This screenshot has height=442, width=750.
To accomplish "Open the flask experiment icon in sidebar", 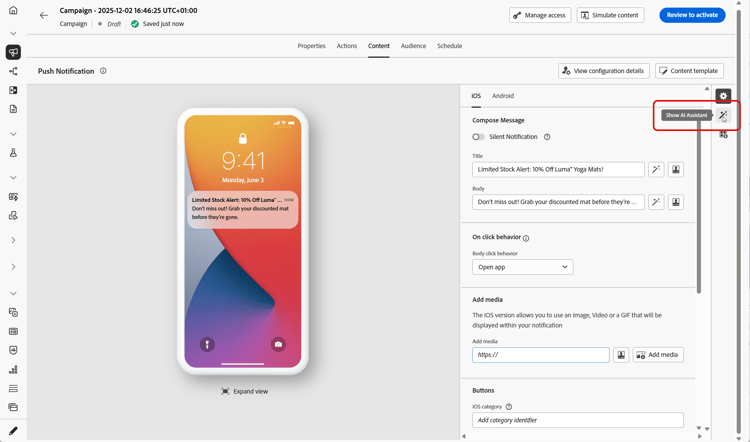I will 13,153.
